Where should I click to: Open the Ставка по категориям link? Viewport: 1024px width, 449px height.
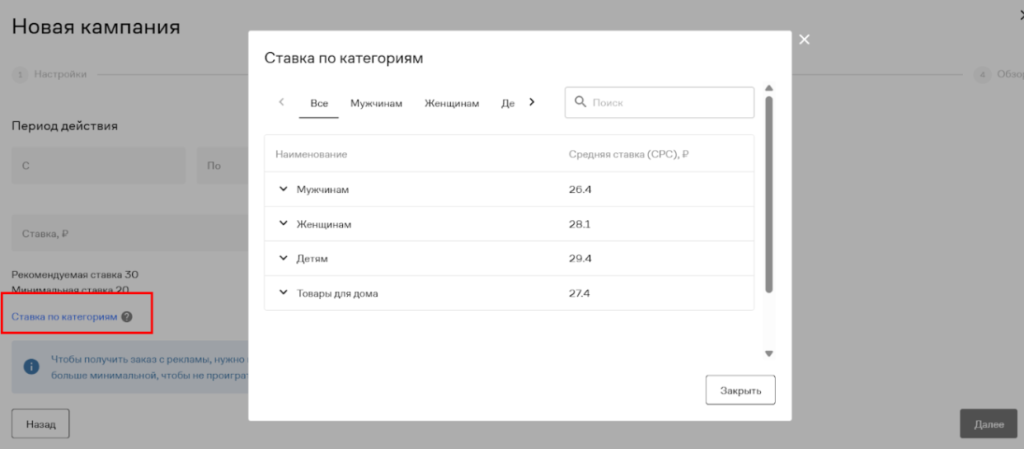pyautogui.click(x=64, y=316)
